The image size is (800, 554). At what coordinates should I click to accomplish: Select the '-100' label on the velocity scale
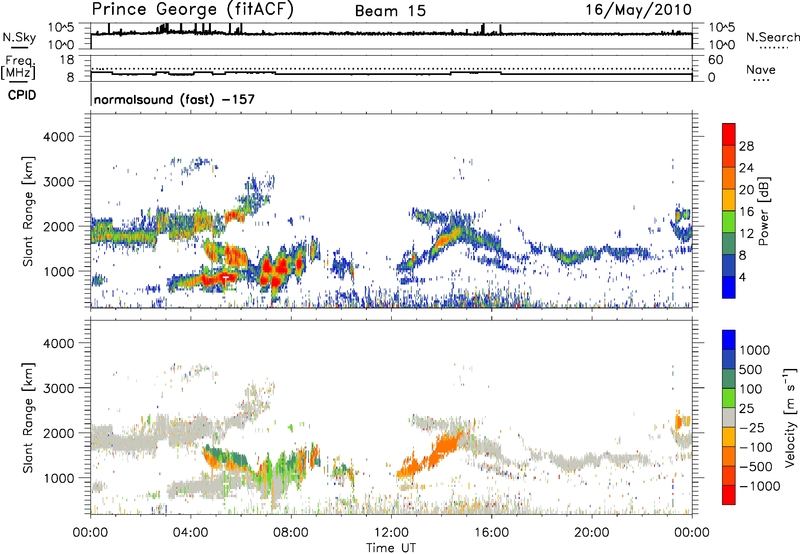coord(756,447)
